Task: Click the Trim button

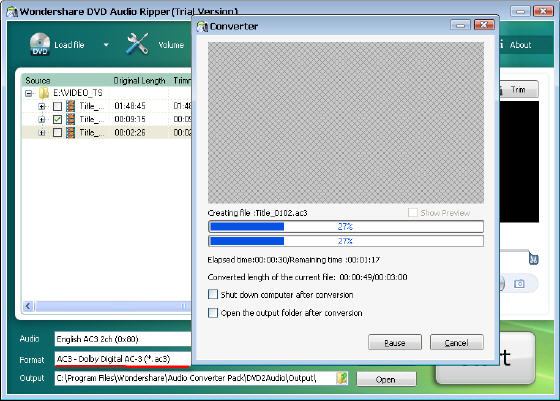Action: point(518,89)
